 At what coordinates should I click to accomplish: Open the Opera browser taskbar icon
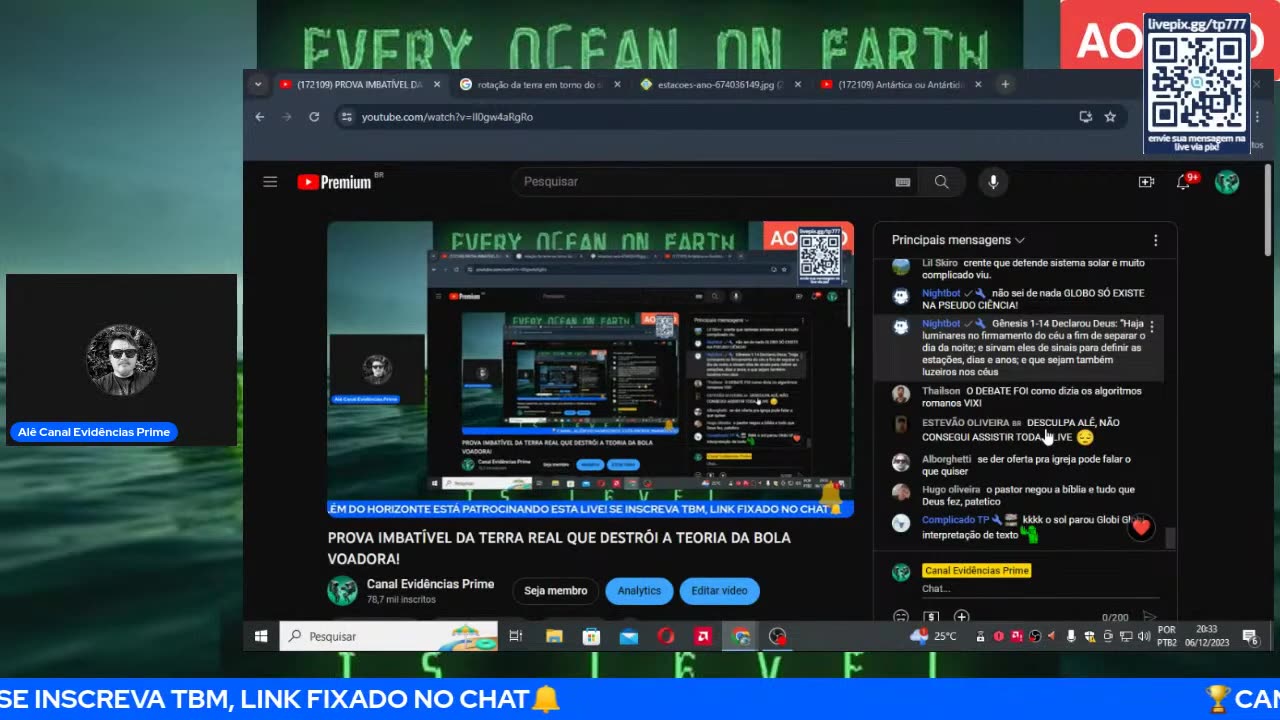pyautogui.click(x=666, y=636)
